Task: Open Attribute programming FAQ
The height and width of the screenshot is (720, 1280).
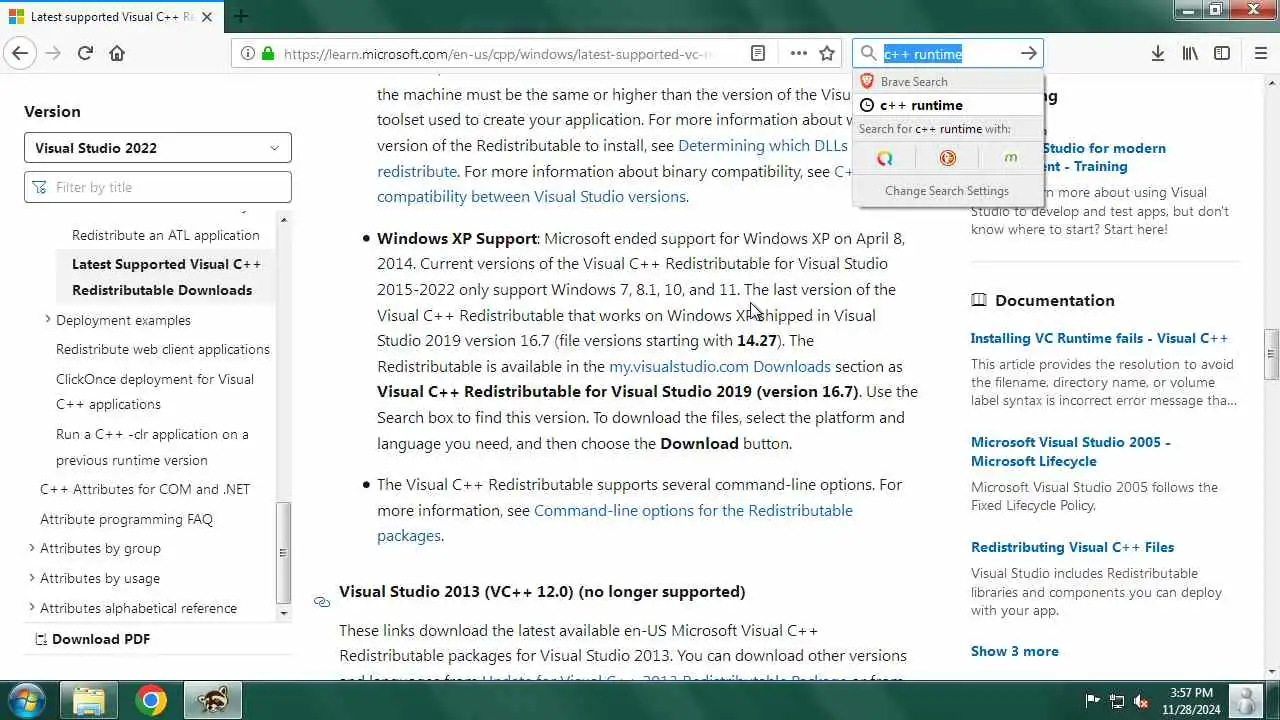Action: (126, 519)
